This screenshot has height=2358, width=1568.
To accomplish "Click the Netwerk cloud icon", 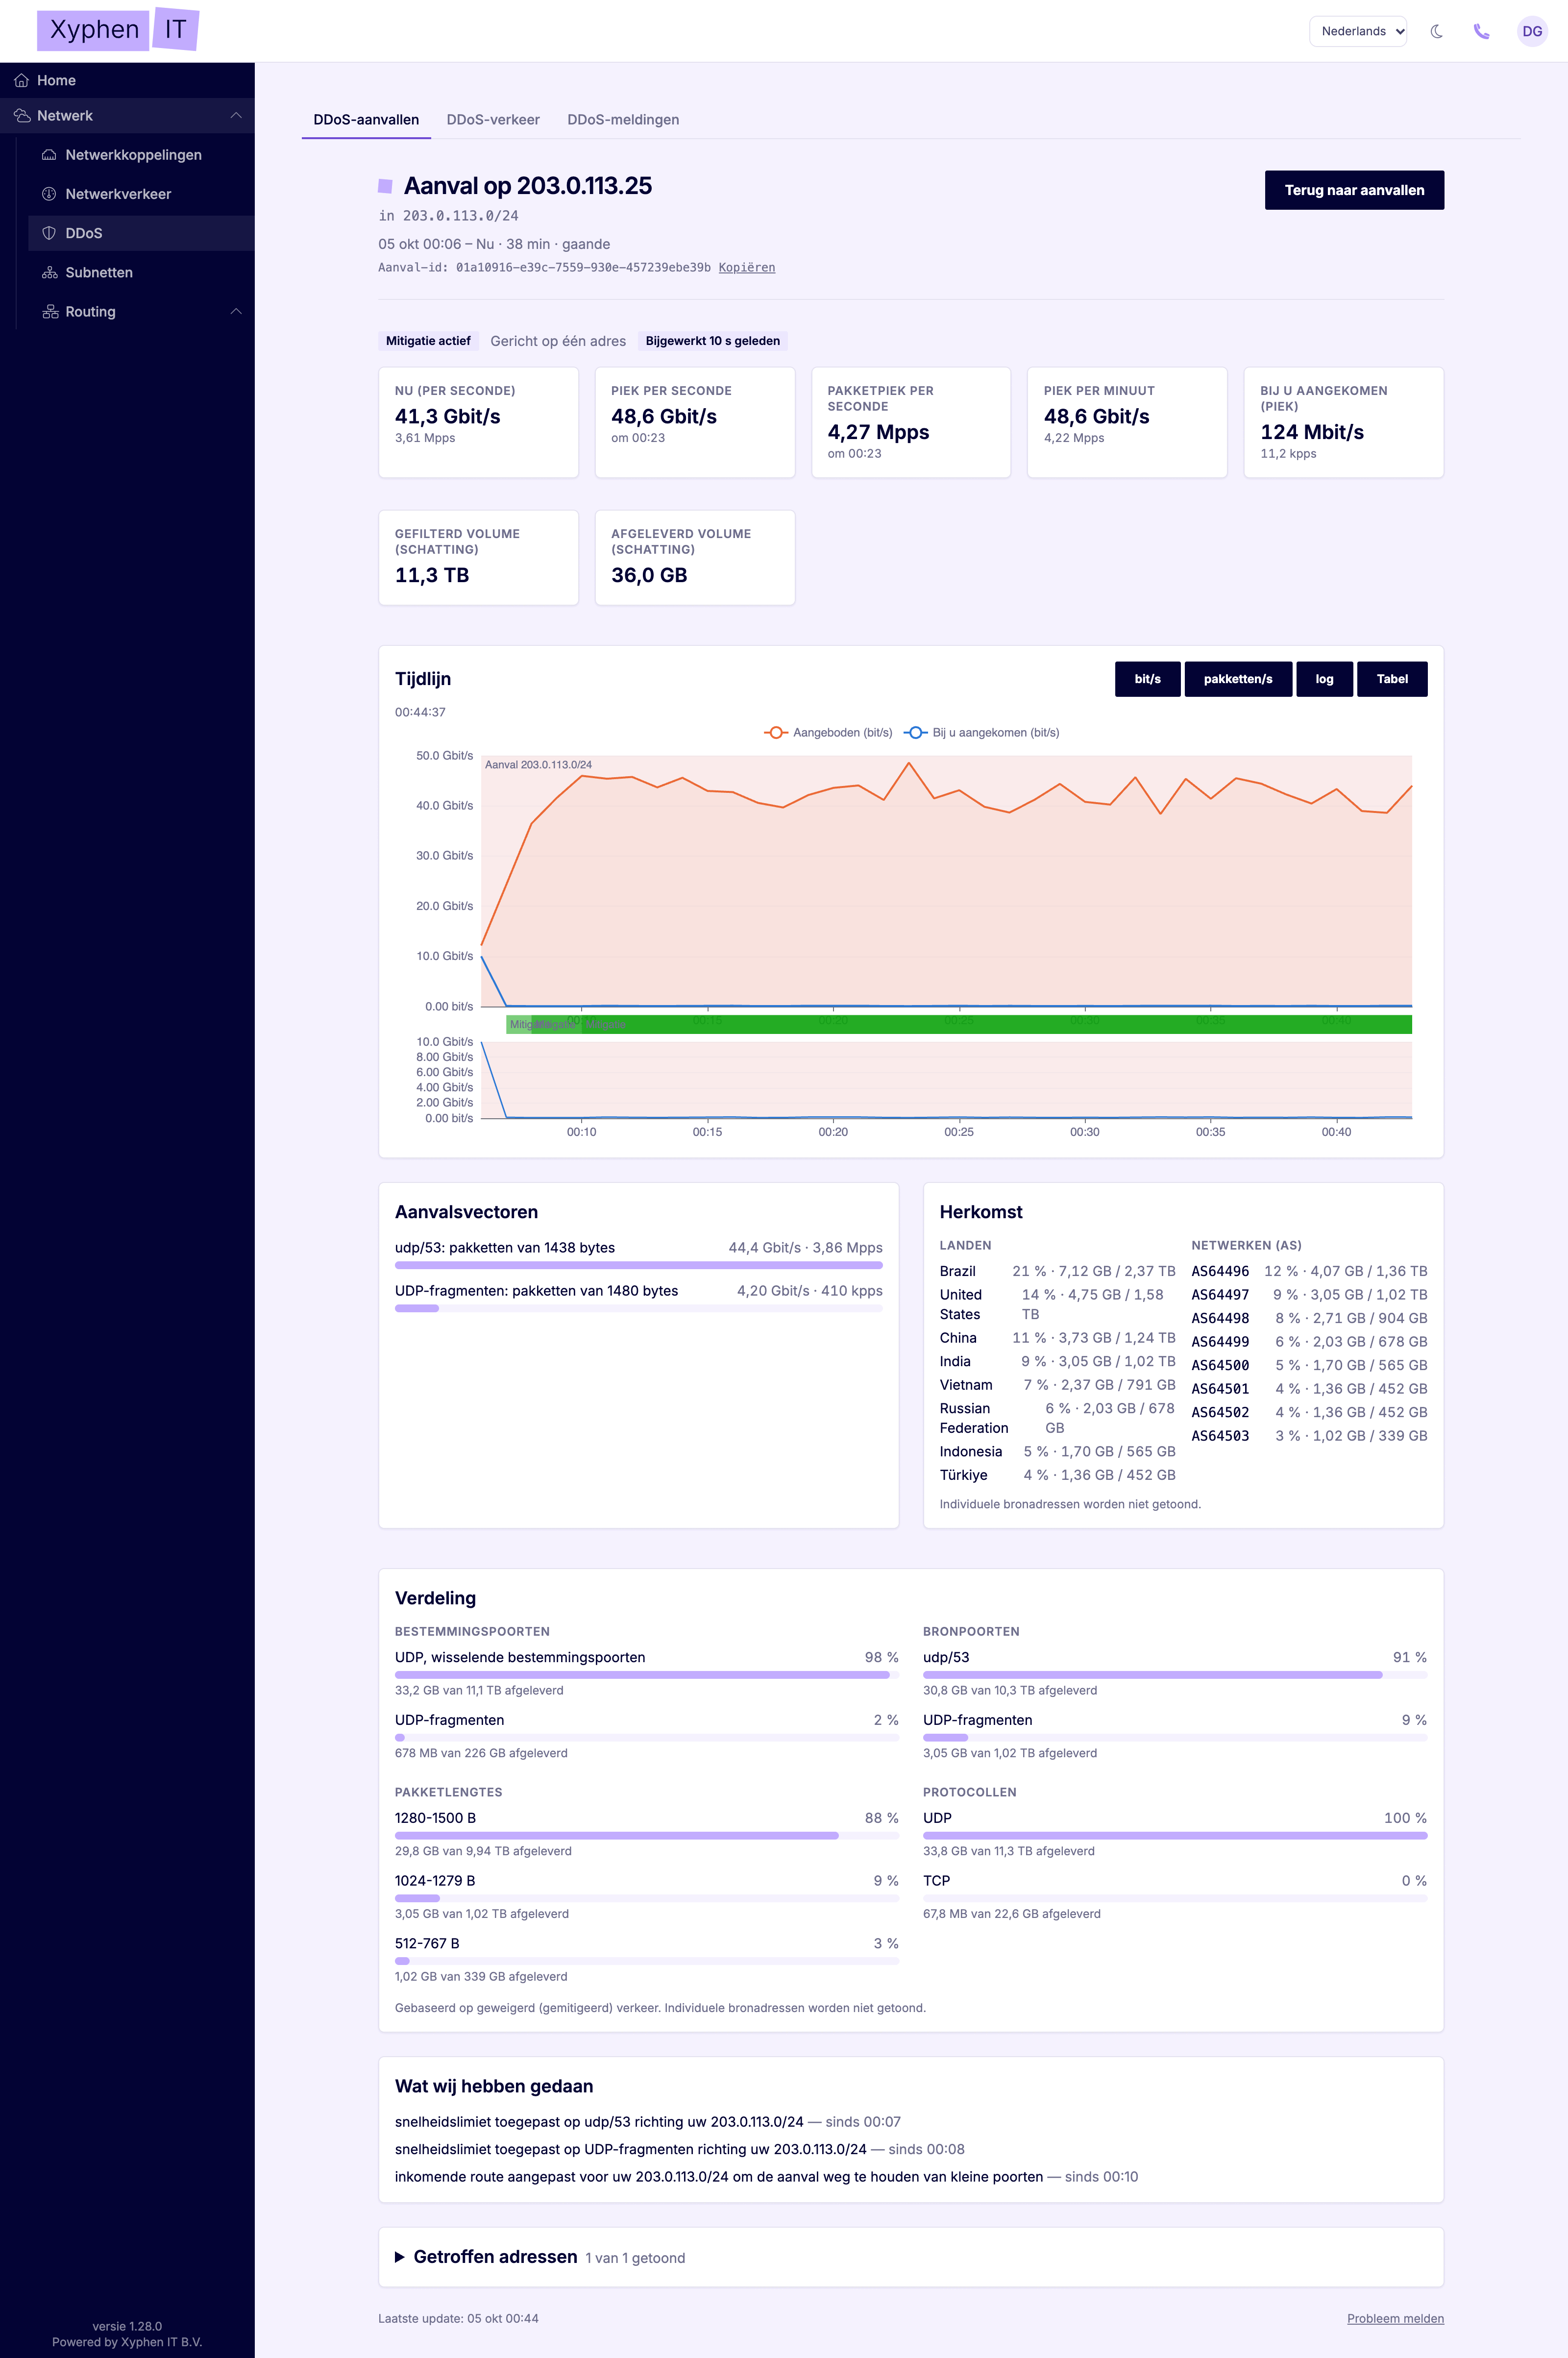I will click(x=21, y=116).
